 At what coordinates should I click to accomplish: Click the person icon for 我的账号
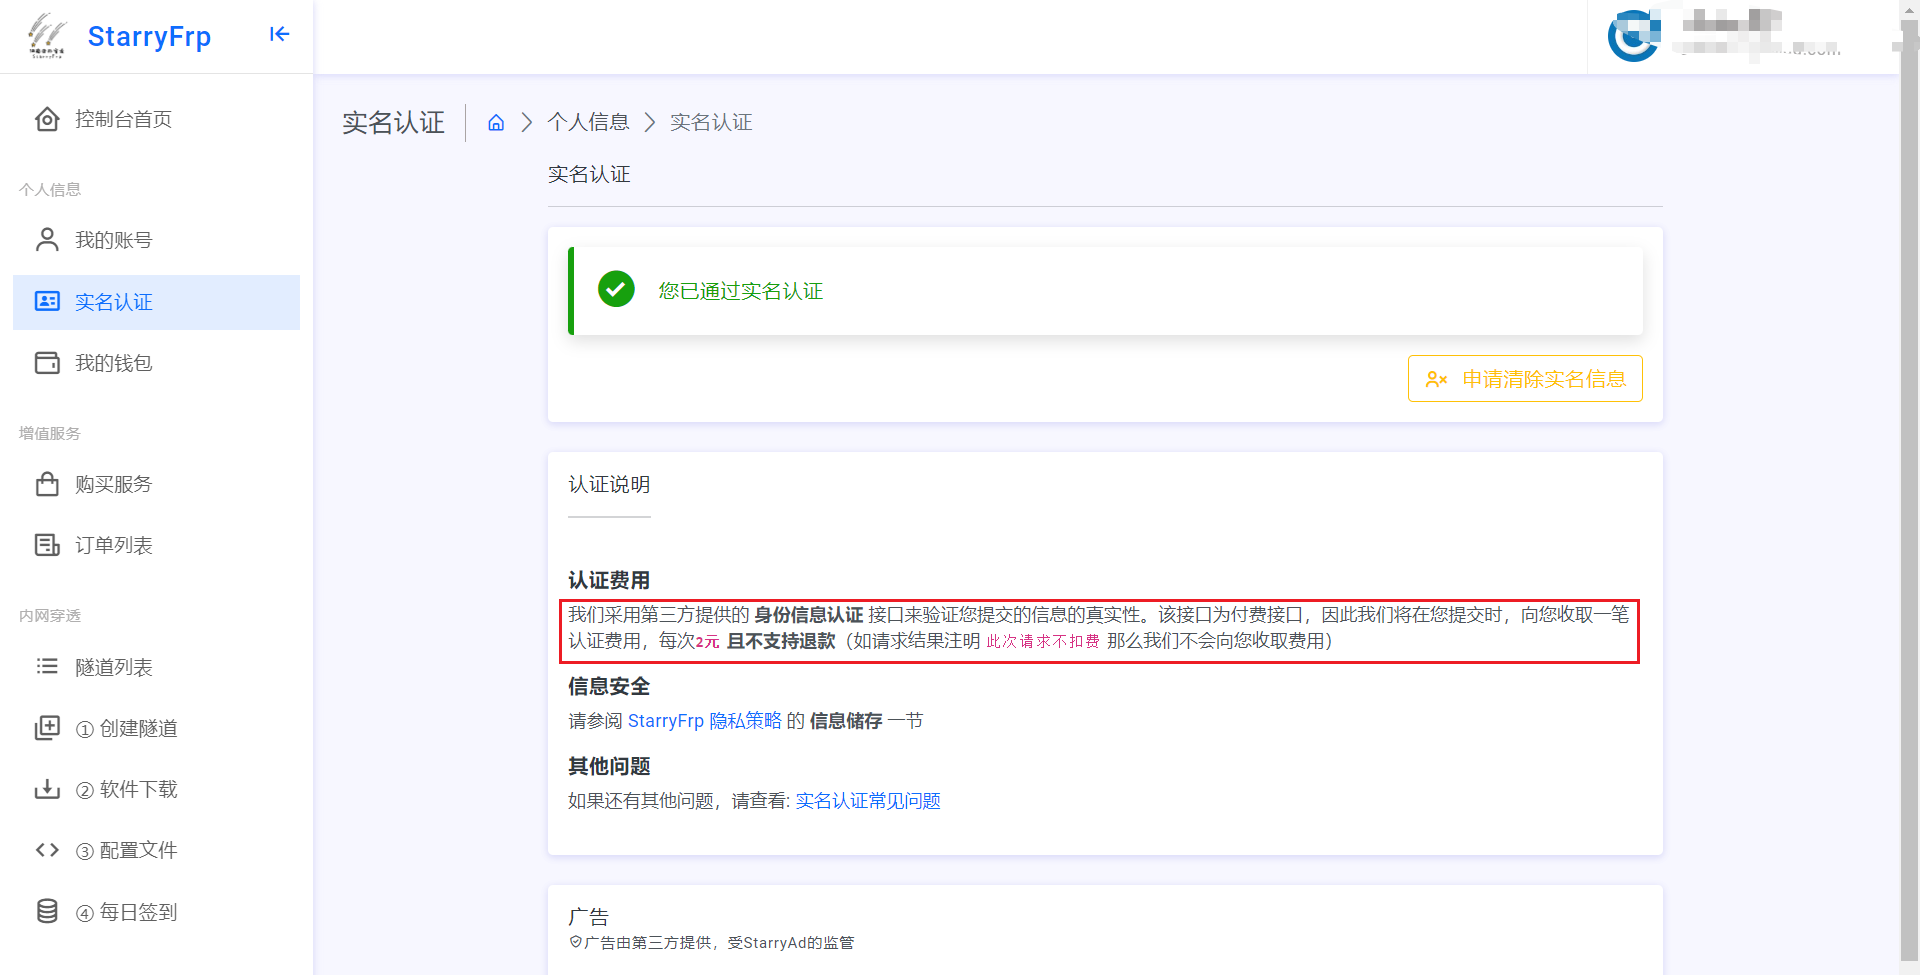click(47, 240)
